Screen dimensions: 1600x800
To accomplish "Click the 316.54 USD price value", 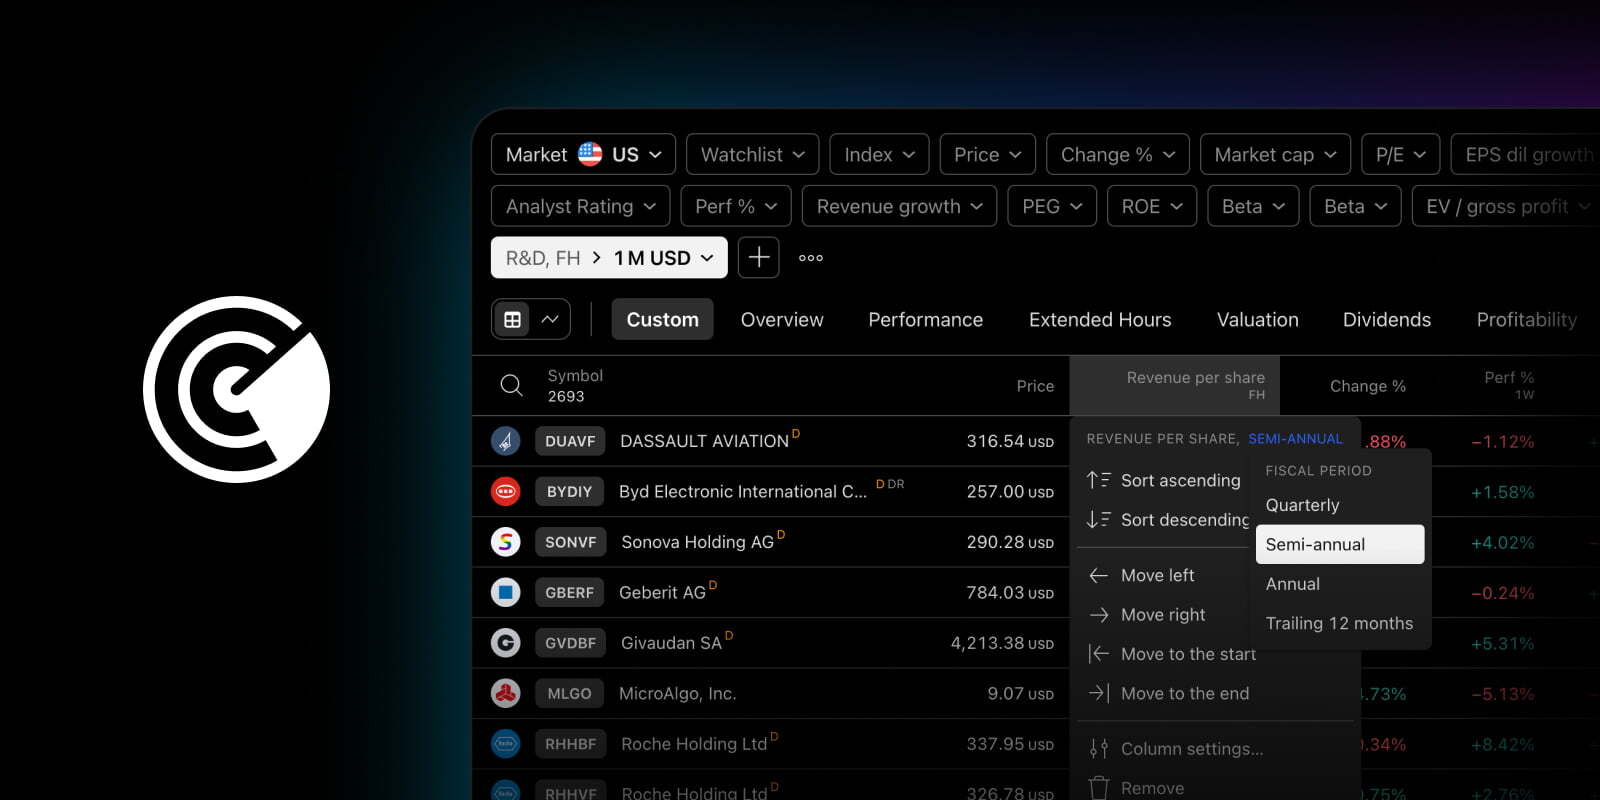I will 1010,441.
